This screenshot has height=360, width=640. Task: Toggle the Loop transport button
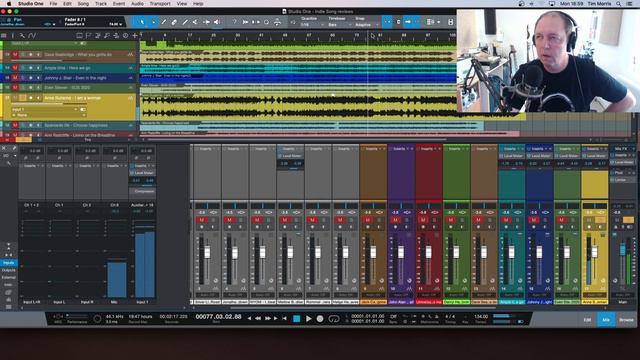tap(334, 319)
